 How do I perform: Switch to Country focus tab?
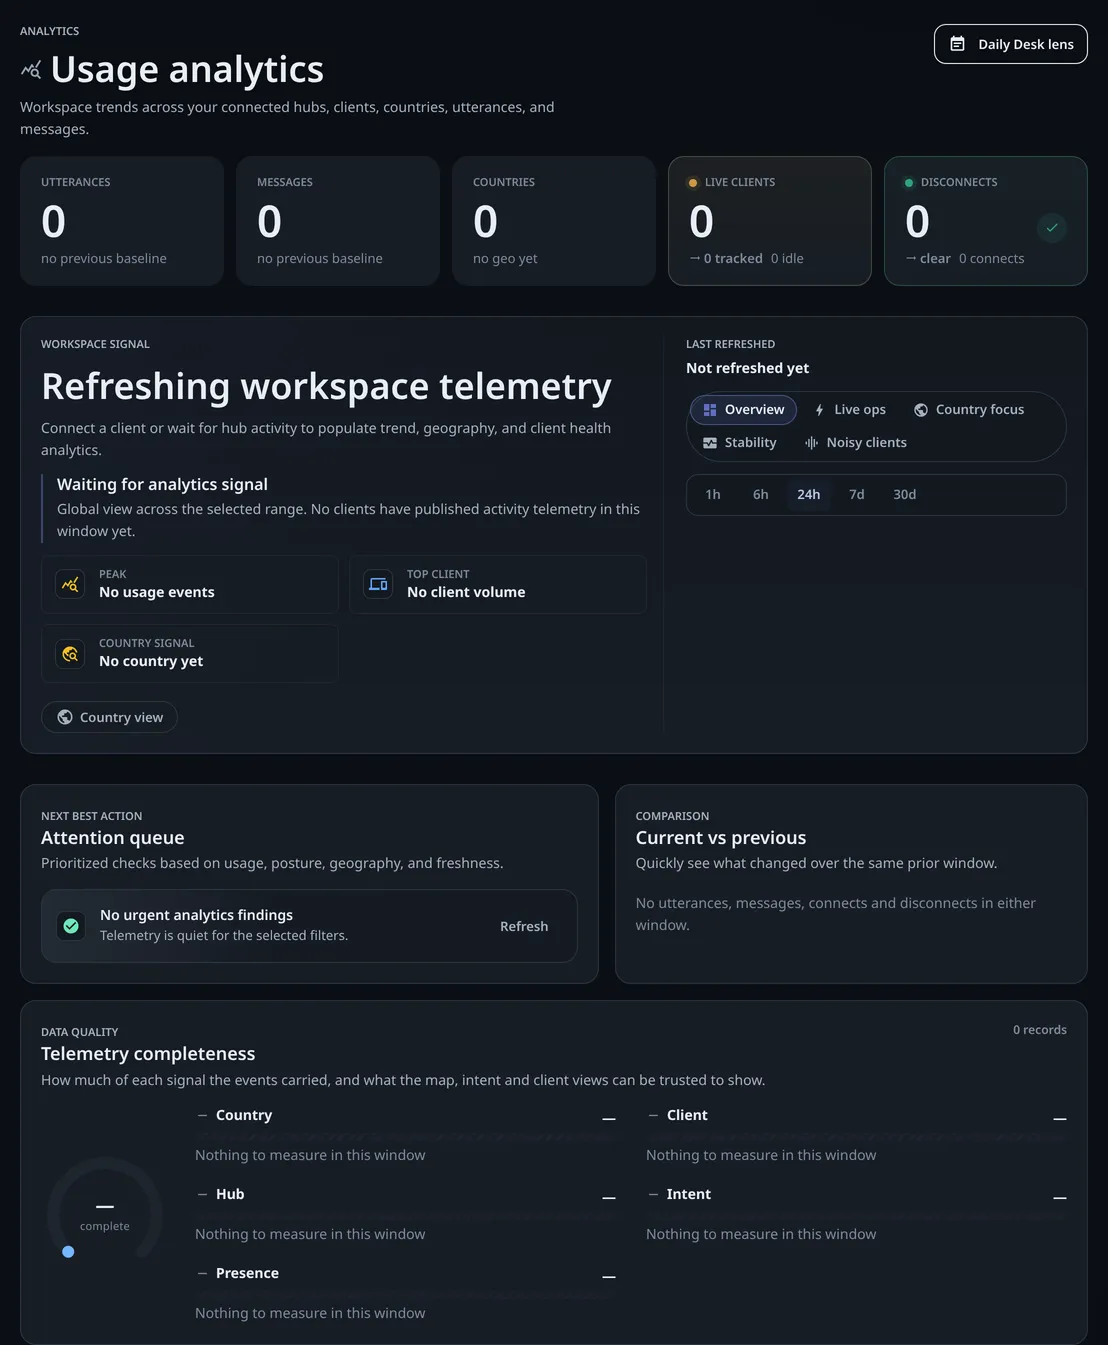pyautogui.click(x=969, y=410)
